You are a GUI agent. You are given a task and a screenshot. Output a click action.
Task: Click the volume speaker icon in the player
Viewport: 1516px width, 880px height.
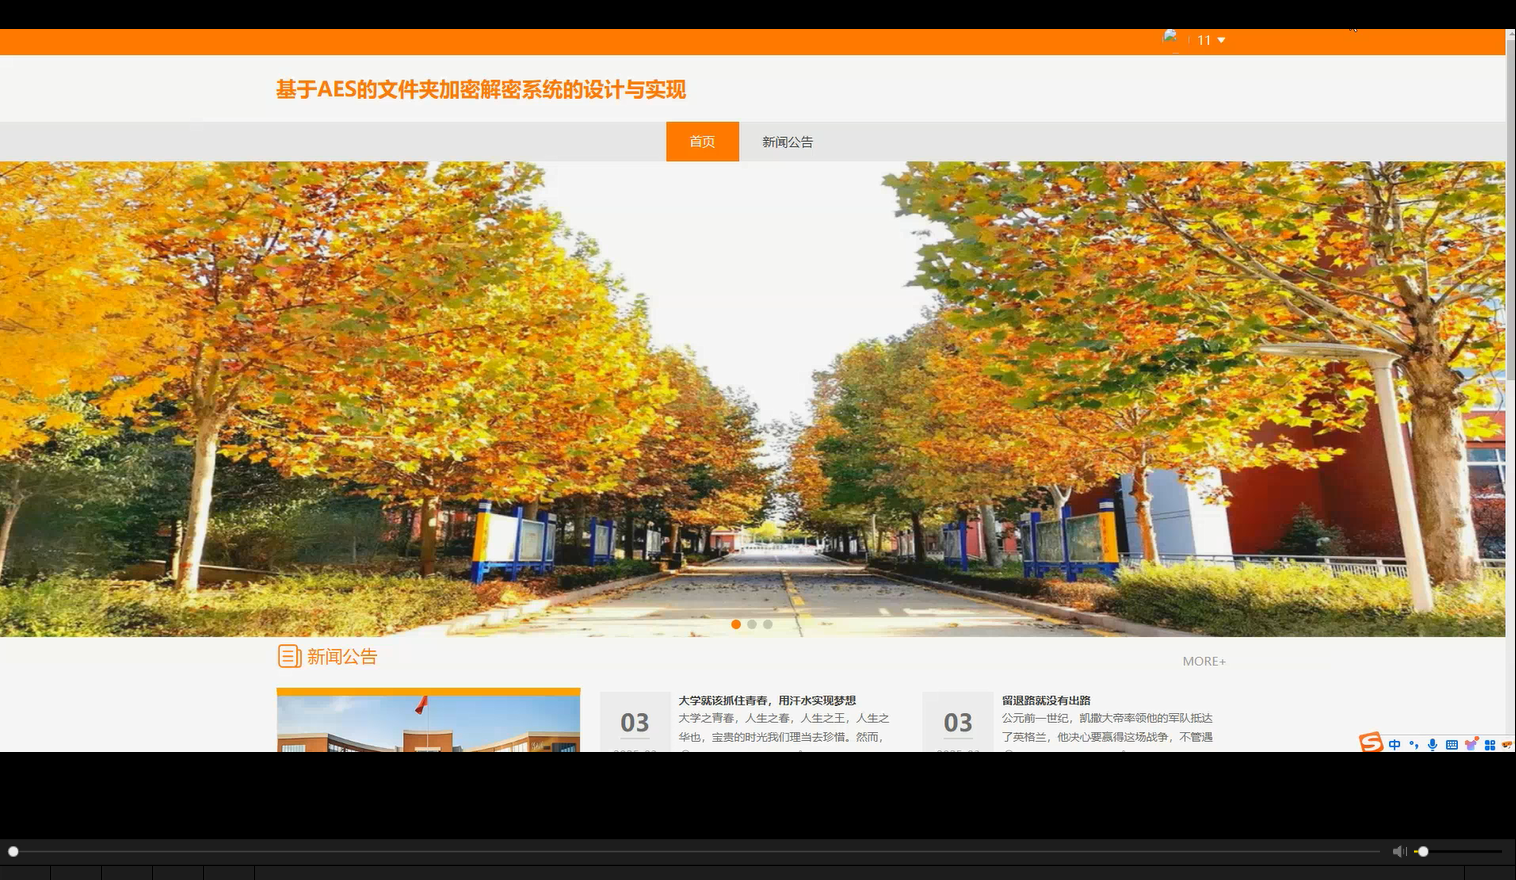point(1399,851)
